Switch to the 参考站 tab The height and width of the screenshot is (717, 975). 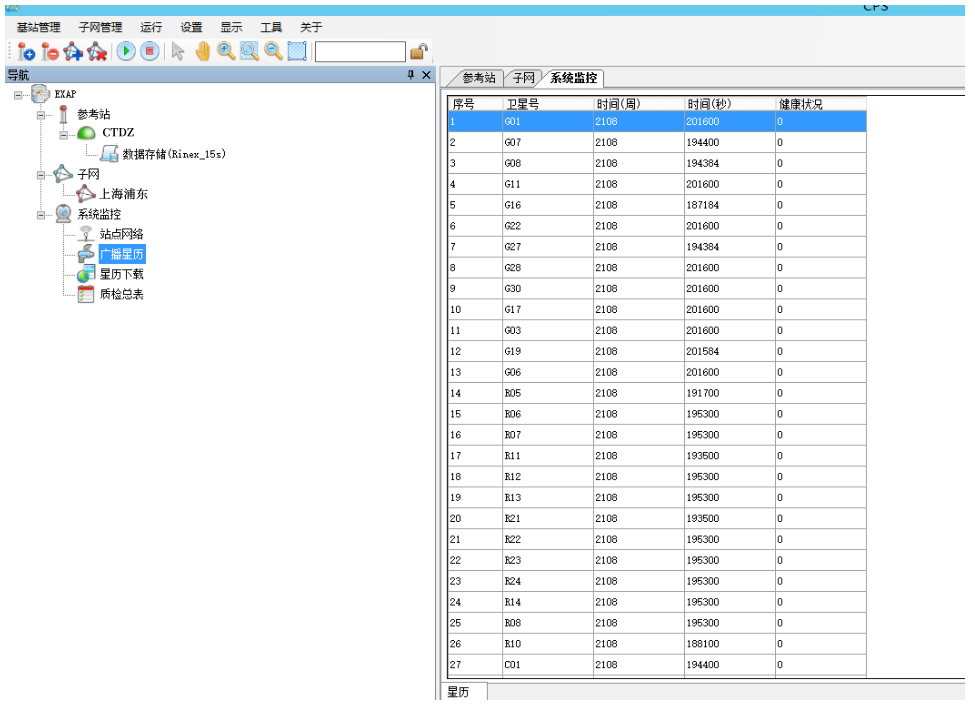click(x=479, y=78)
